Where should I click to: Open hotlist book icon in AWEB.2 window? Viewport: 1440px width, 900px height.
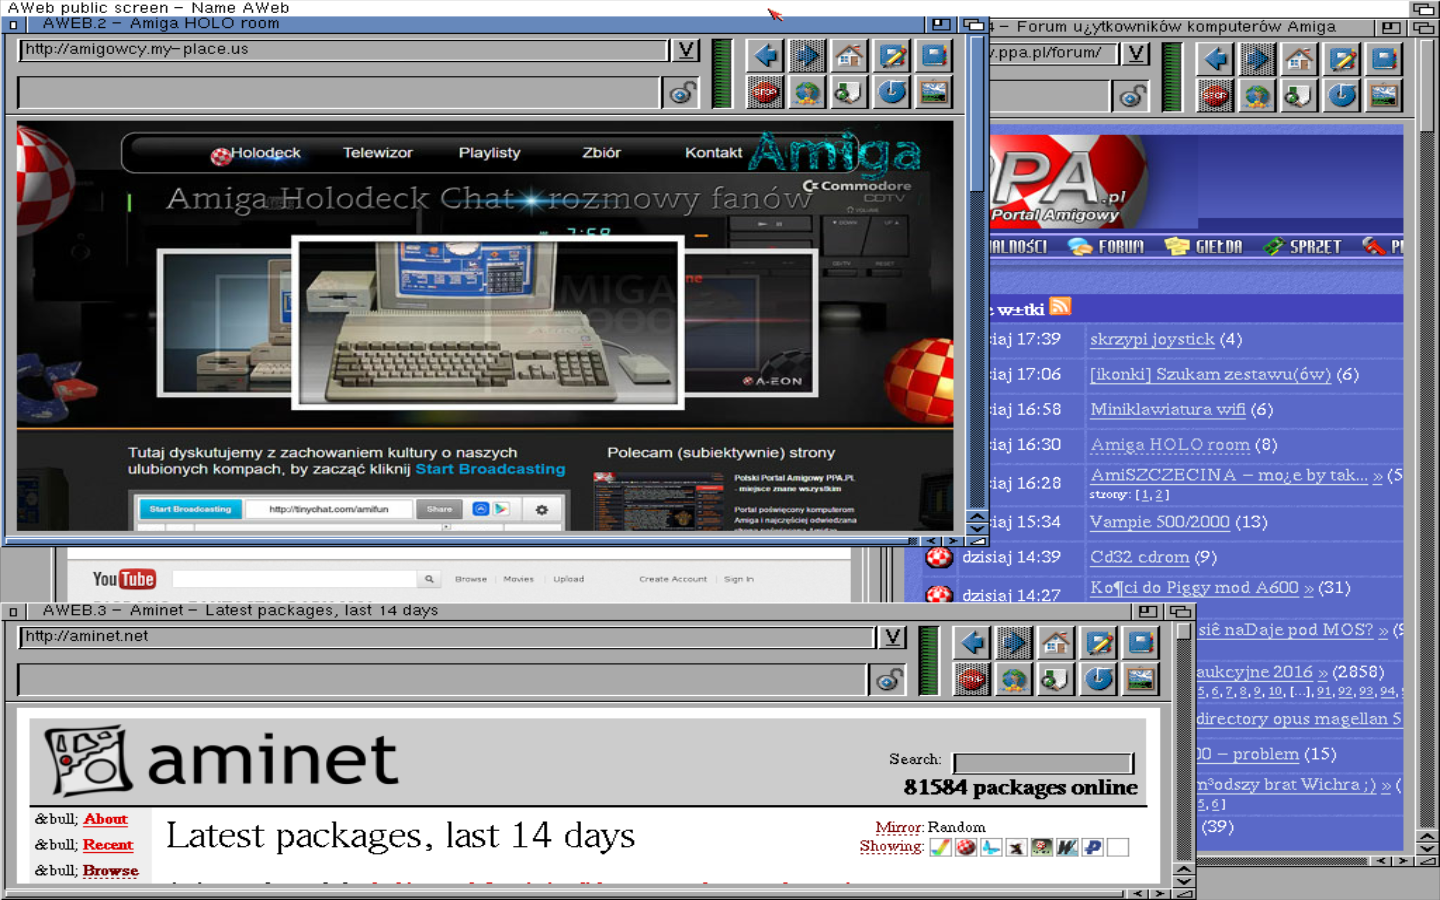click(934, 56)
